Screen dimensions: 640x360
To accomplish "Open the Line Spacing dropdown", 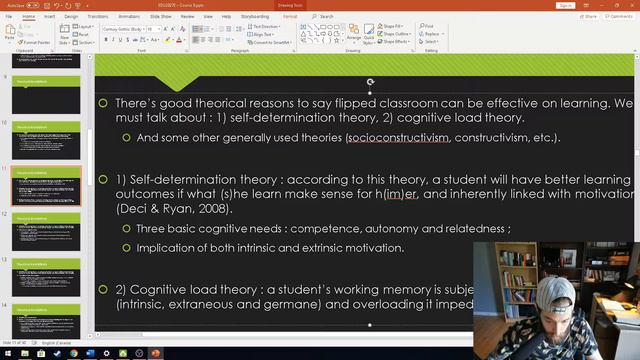I will tap(239, 29).
